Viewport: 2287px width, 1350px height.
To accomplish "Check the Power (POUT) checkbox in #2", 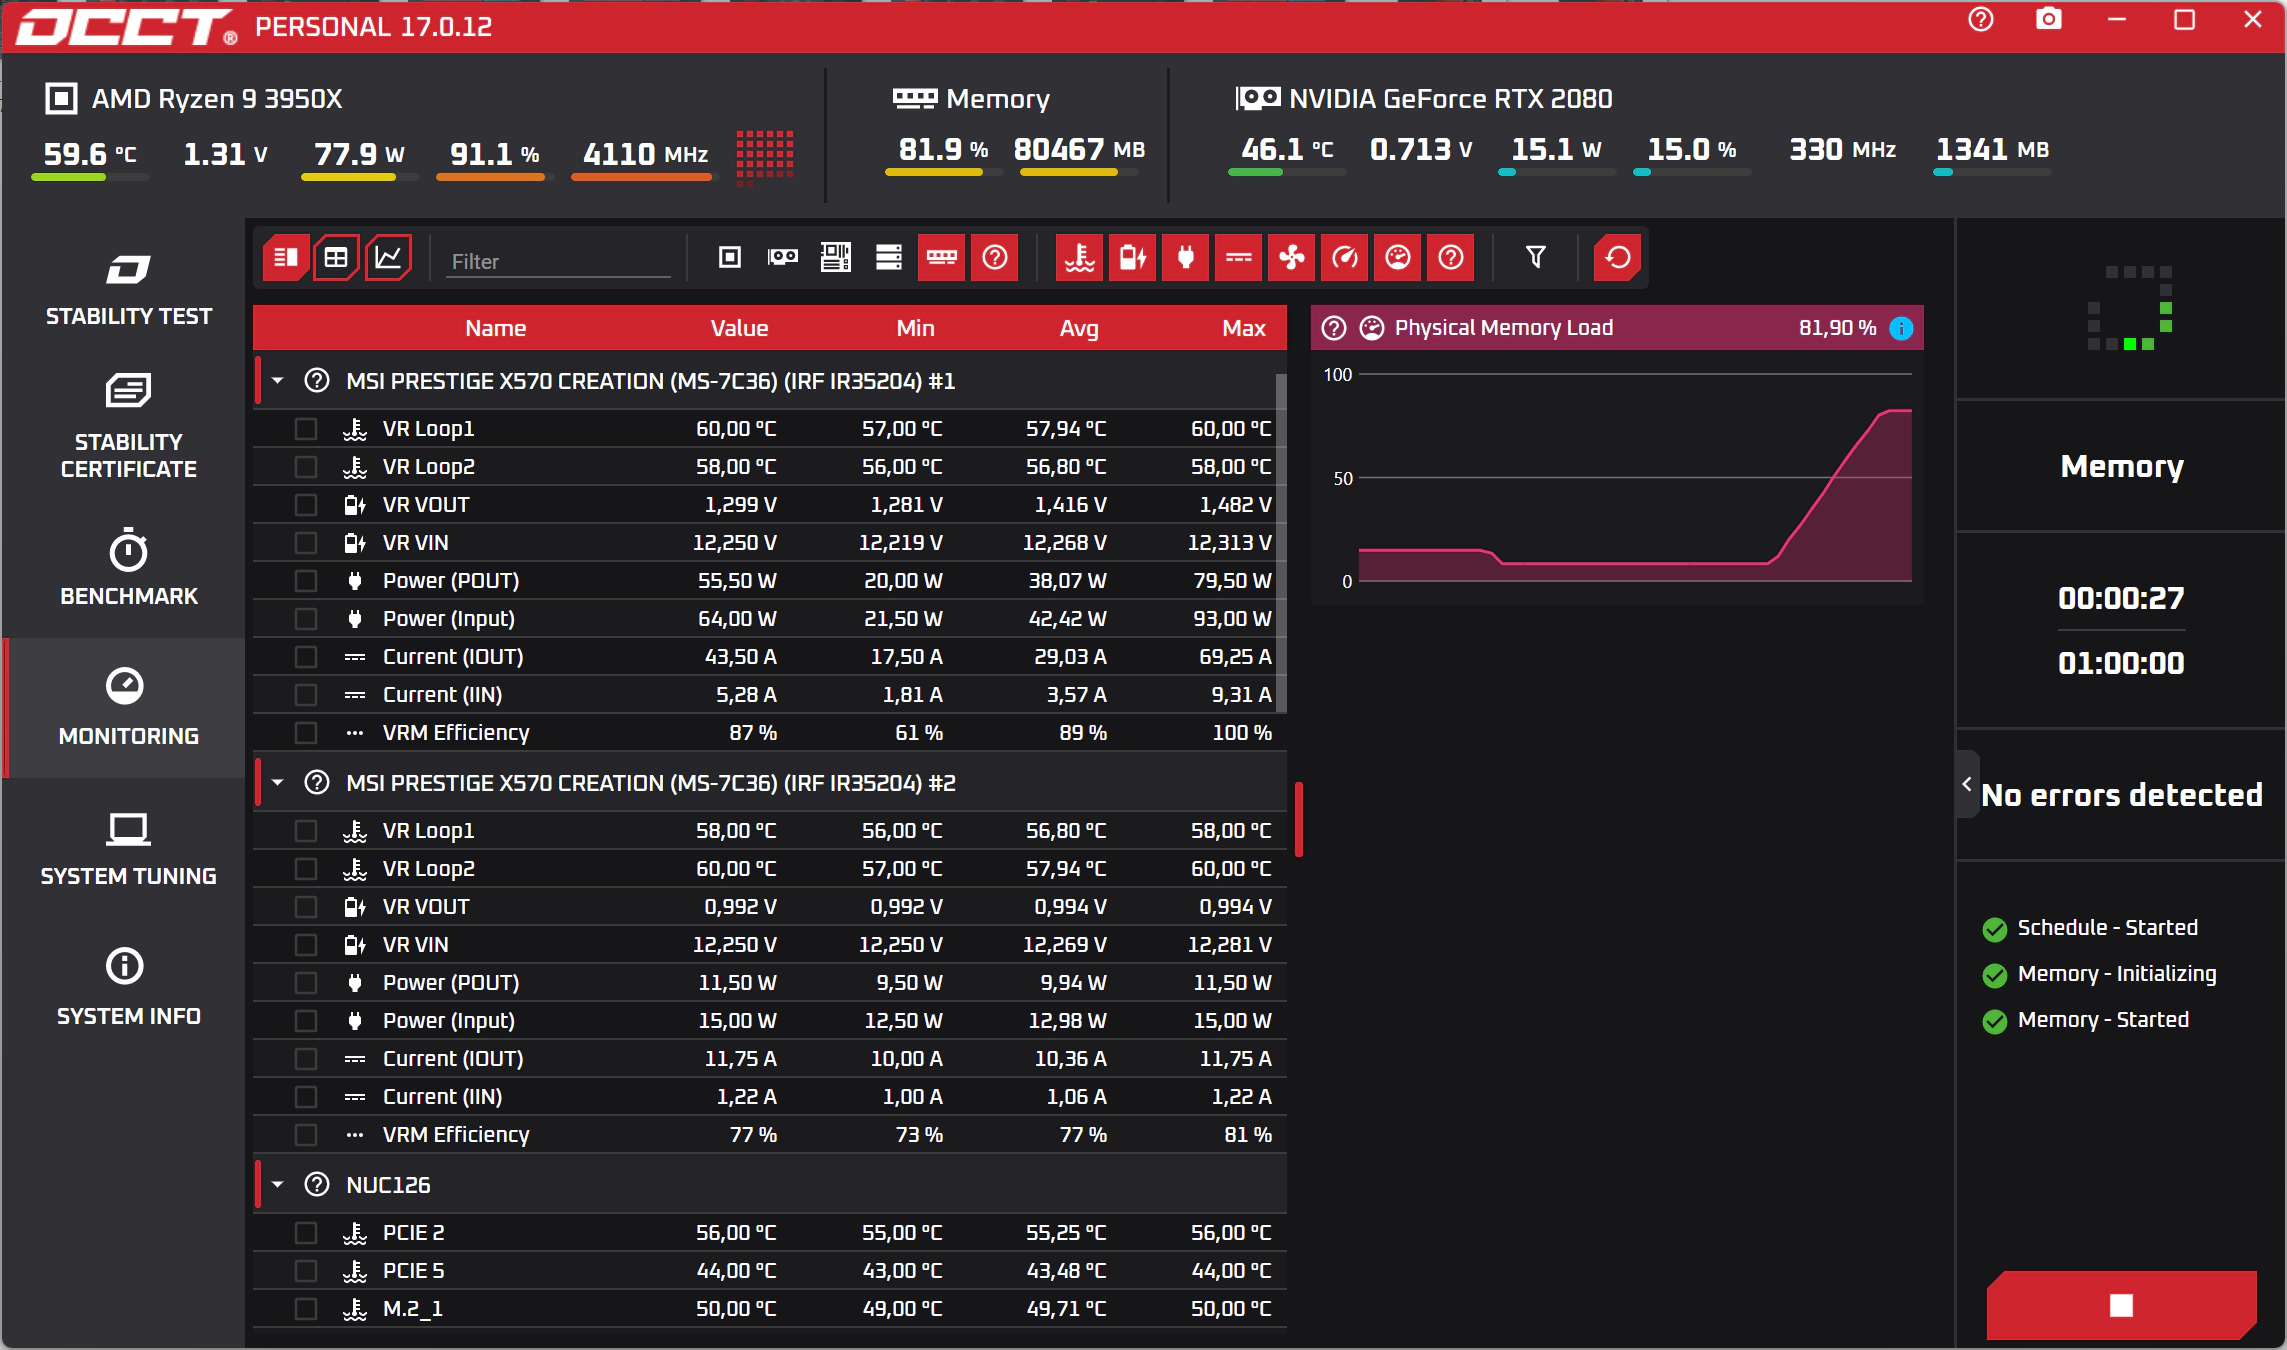I will (306, 983).
